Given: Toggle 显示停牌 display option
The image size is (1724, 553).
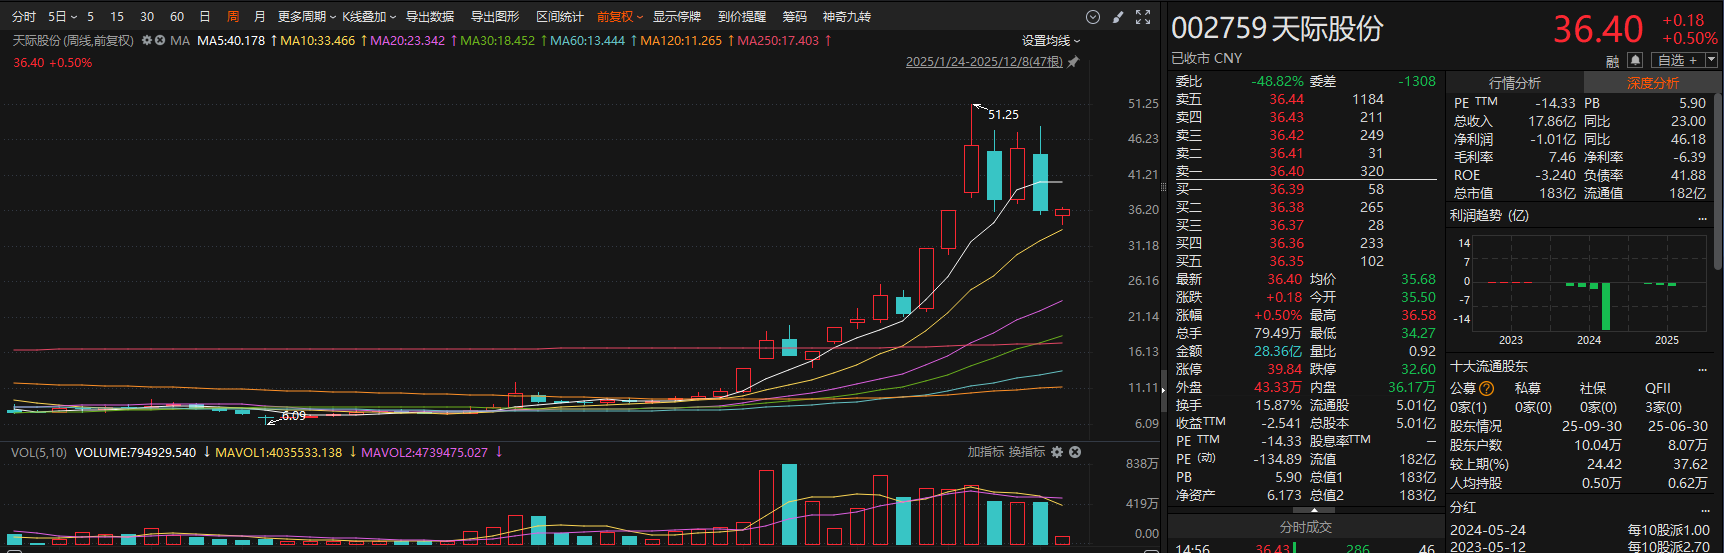Looking at the screenshot, I should coord(677,17).
